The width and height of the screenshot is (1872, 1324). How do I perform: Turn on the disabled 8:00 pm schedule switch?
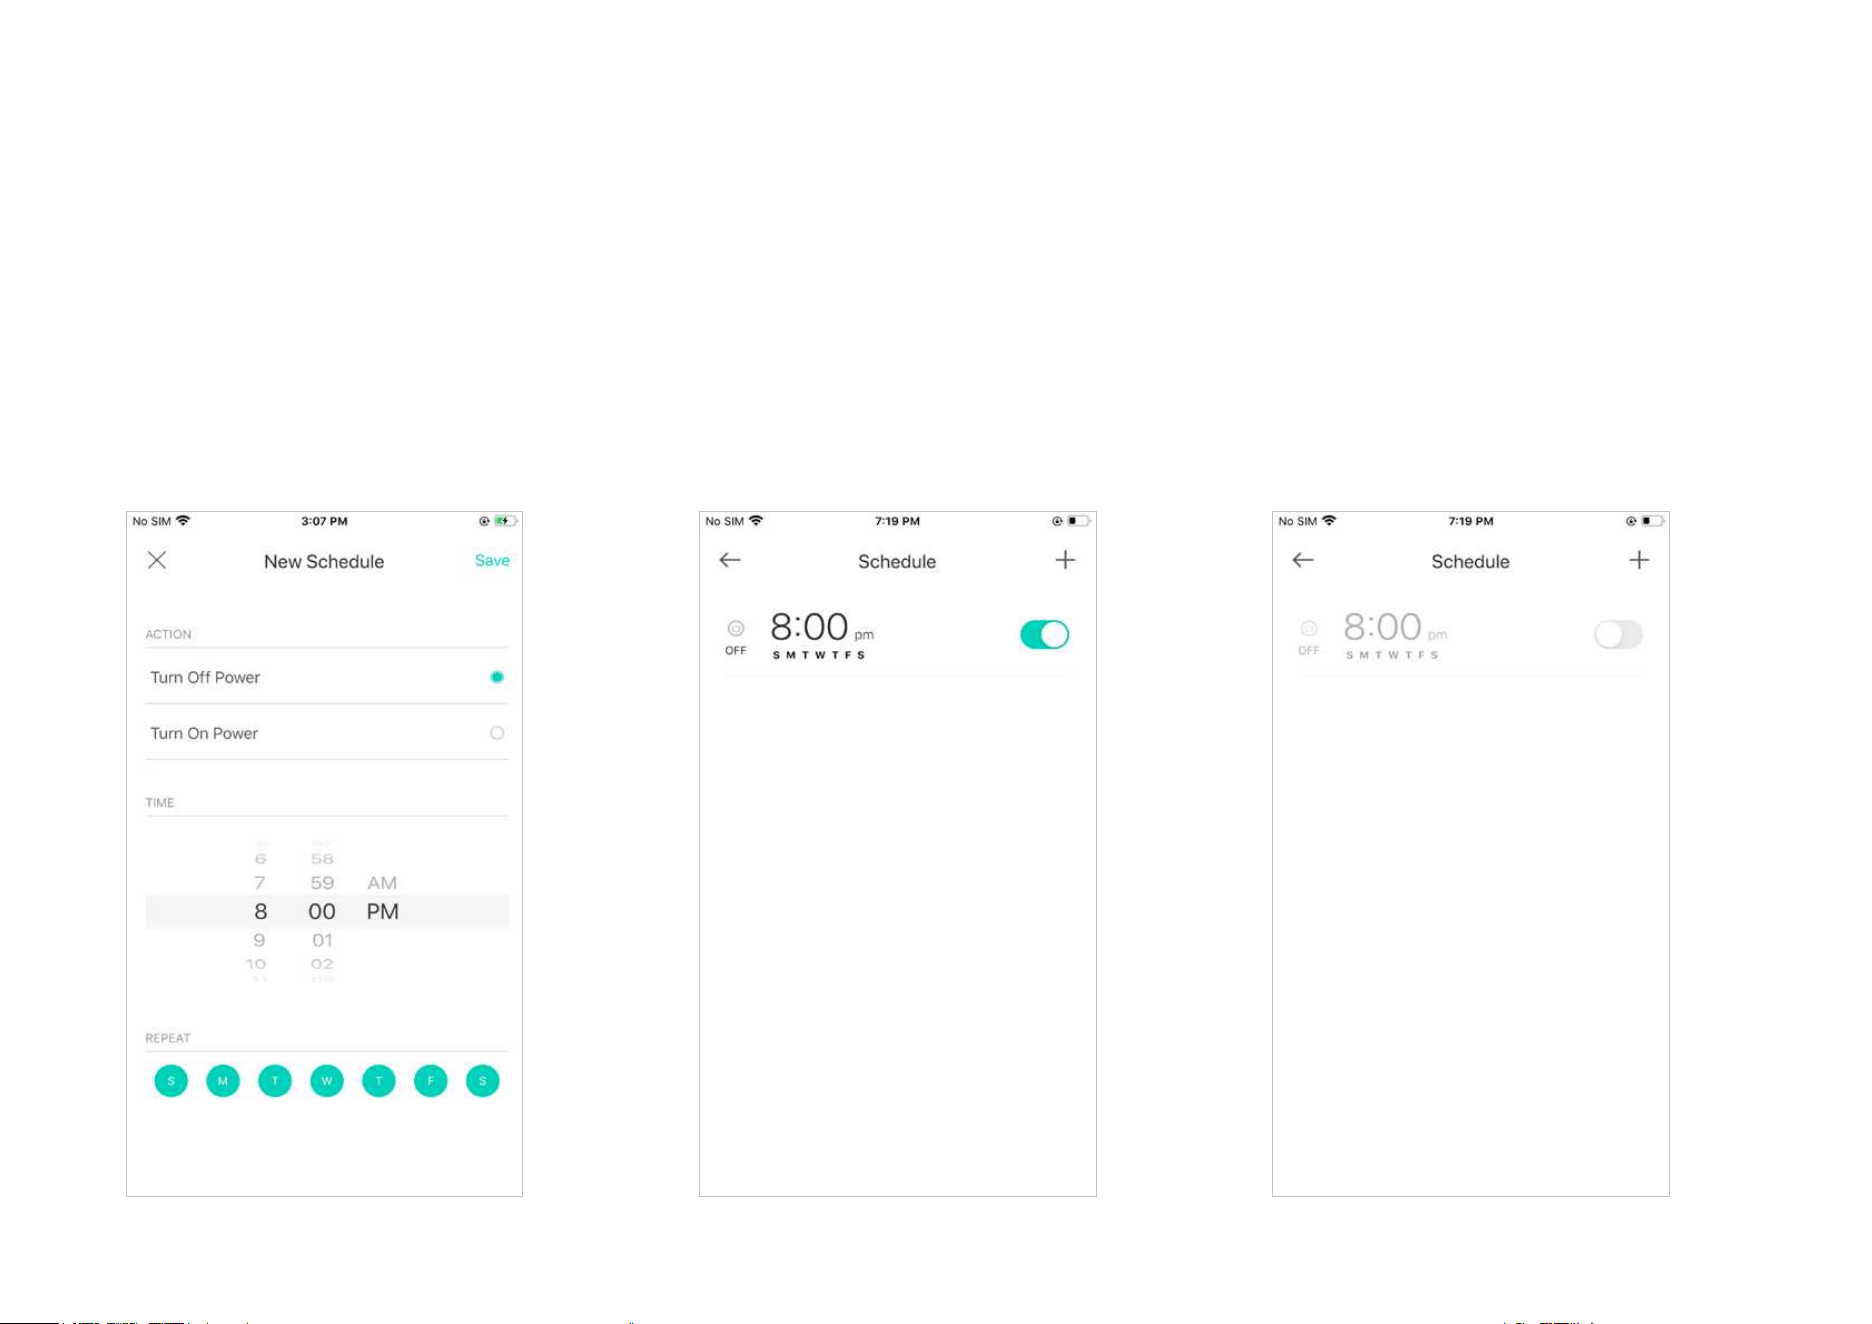point(1618,634)
